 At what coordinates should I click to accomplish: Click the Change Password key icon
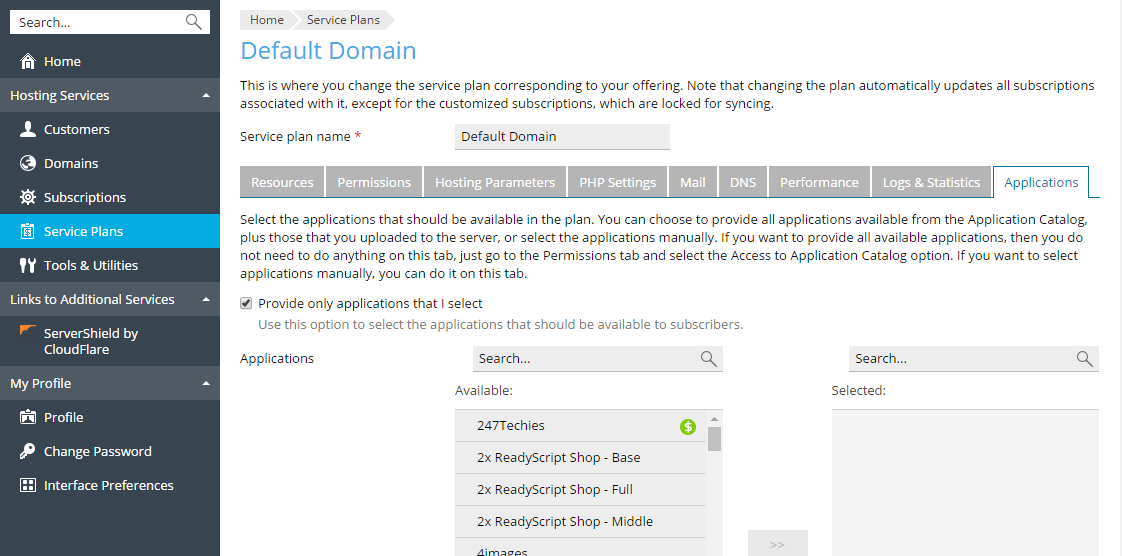[x=27, y=451]
